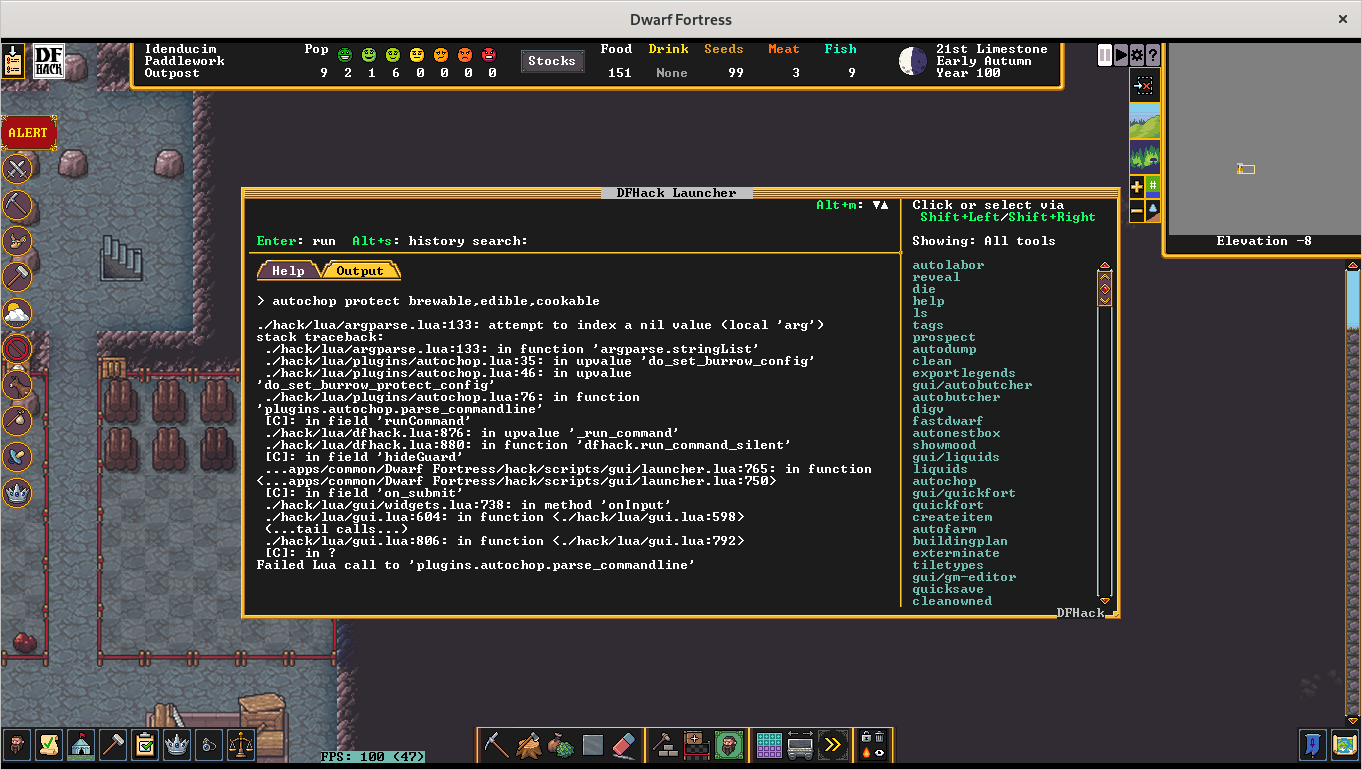1362x770 pixels.
Task: Select prospect in tools list
Action: [944, 337]
